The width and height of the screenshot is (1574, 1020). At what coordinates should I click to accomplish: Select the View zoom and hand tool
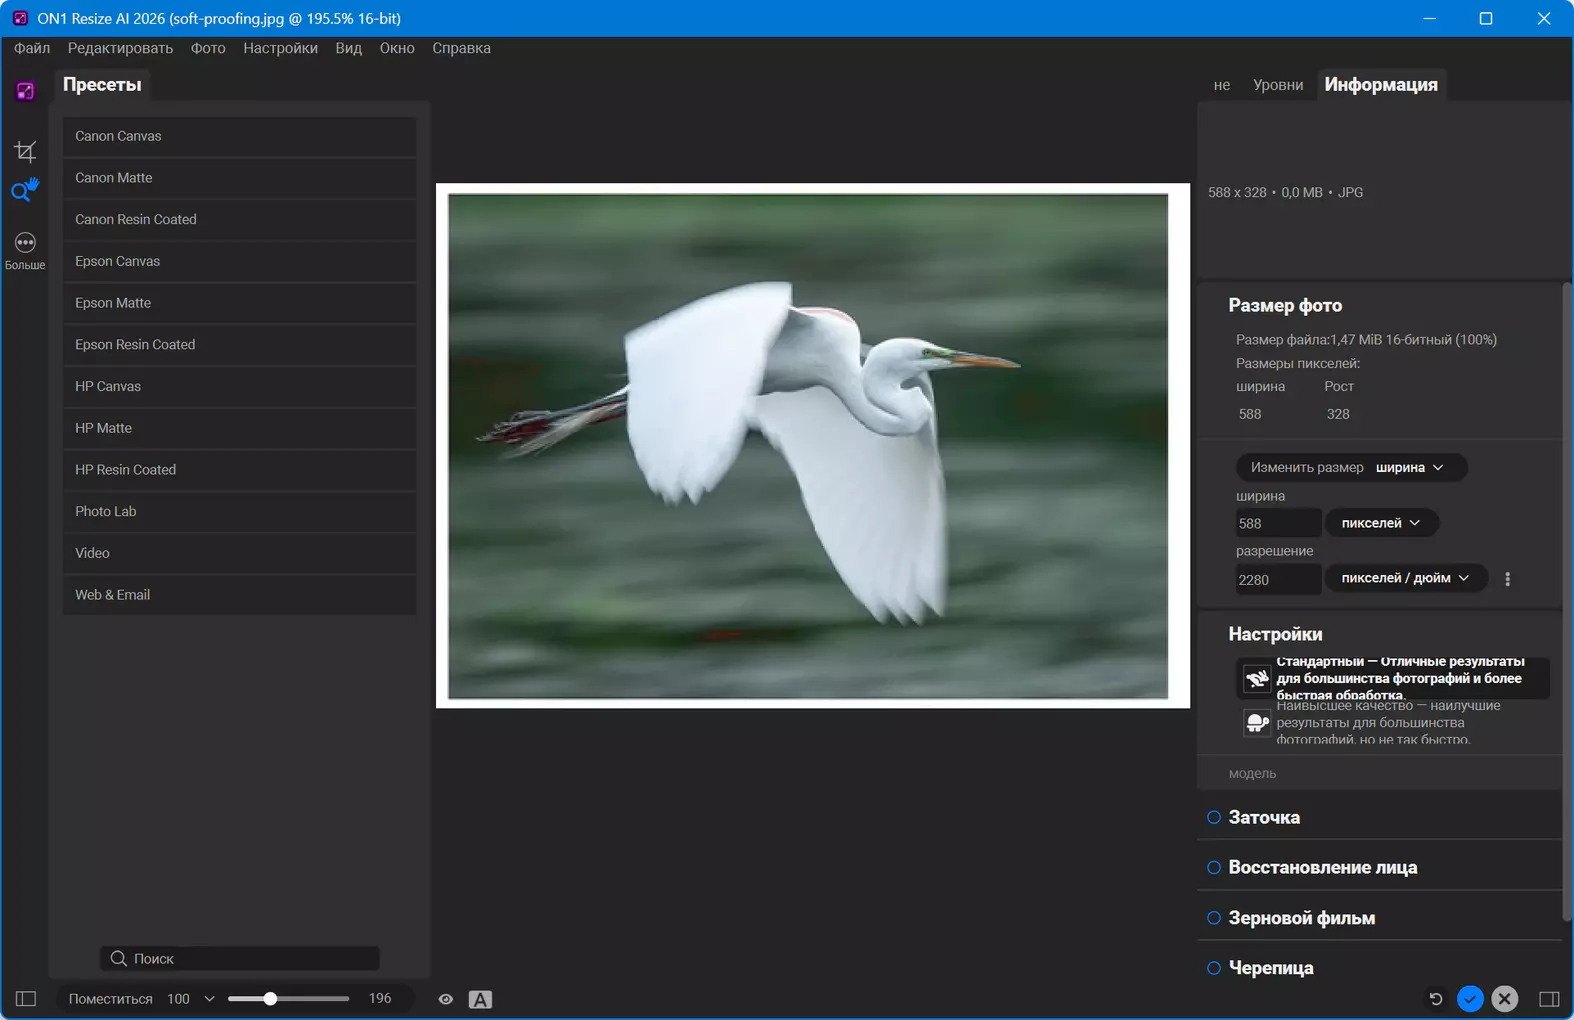25,189
